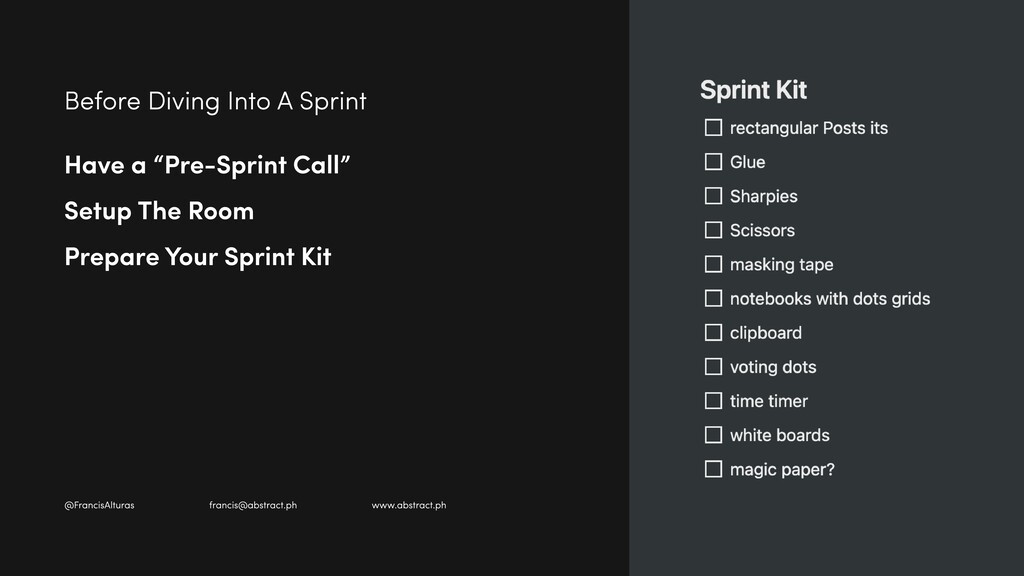Screen dimensions: 1024x576
Task: Tick the clipboard checkbox
Action: click(x=713, y=332)
